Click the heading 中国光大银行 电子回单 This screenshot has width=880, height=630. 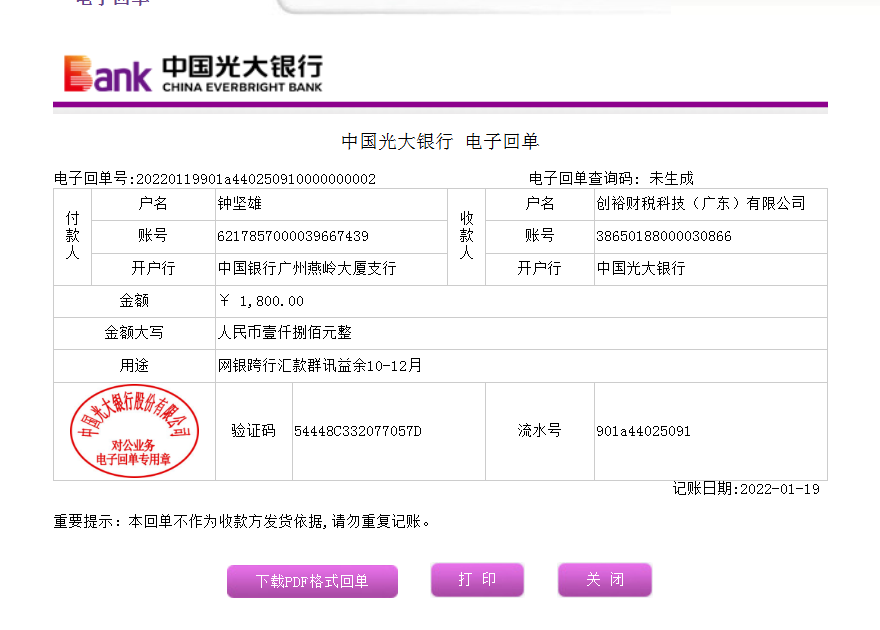click(441, 141)
